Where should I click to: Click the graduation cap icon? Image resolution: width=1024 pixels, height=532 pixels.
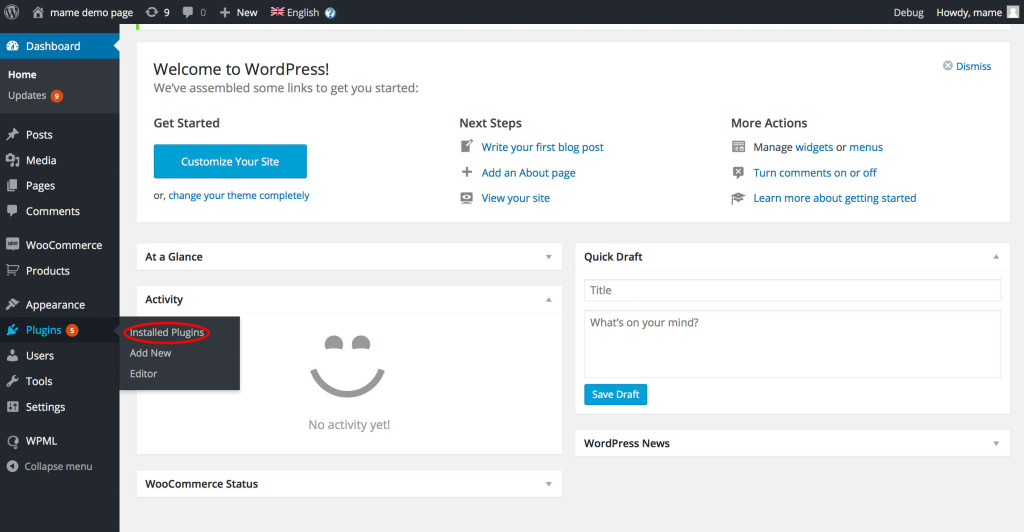pyautogui.click(x=738, y=198)
